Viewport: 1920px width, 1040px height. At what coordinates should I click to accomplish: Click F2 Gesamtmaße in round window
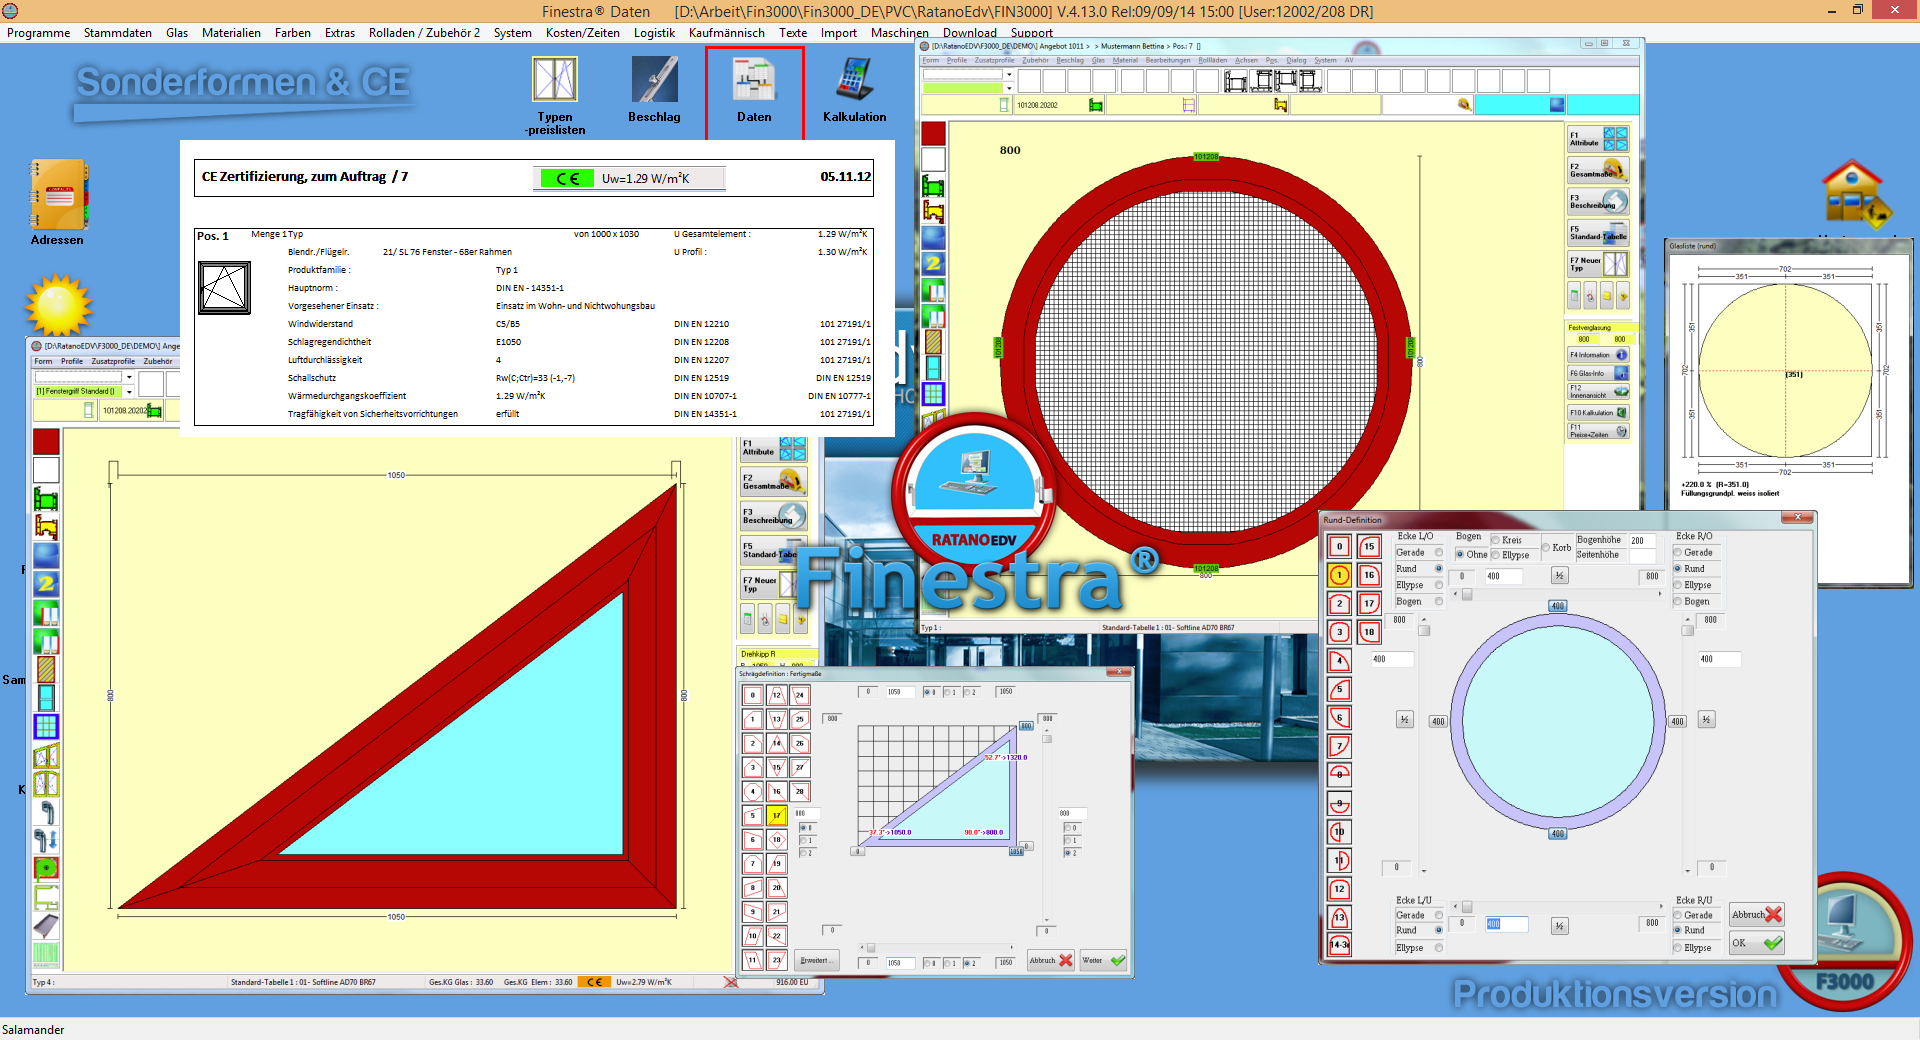(x=1598, y=170)
